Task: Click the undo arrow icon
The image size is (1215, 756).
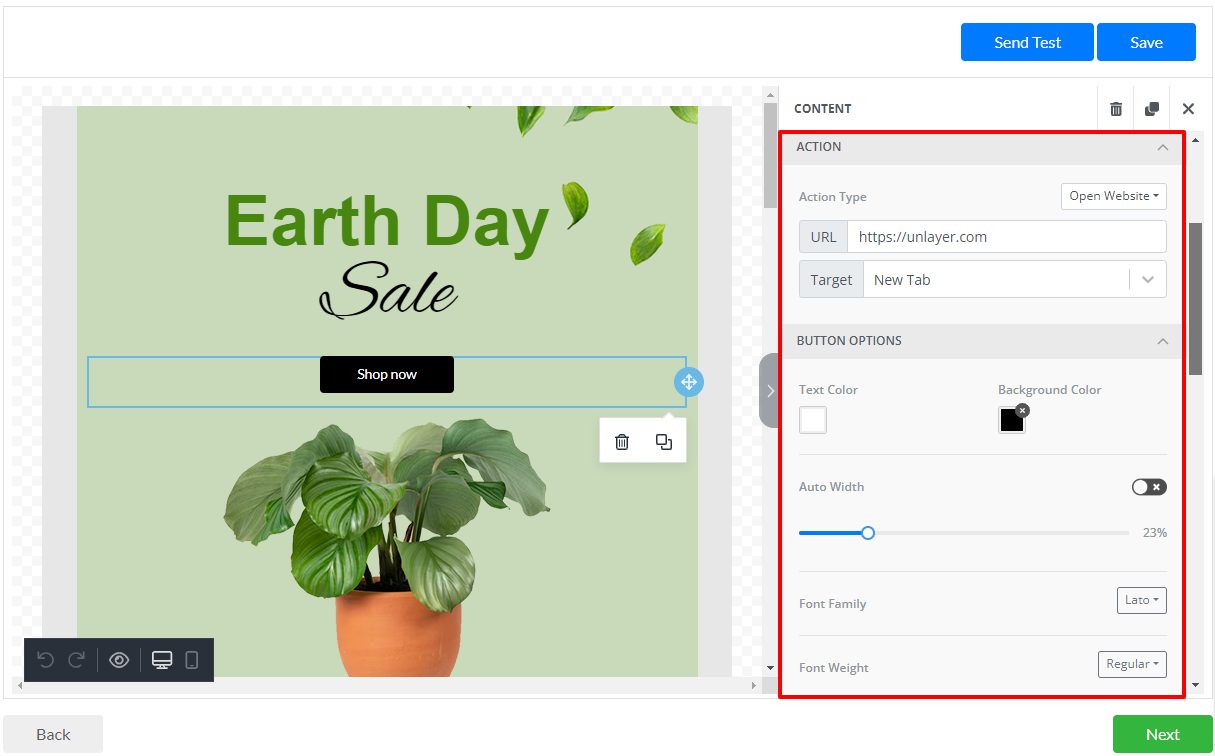Action: point(45,660)
